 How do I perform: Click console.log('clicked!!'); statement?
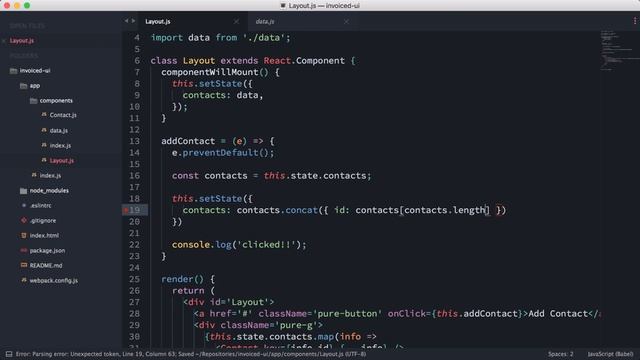[x=239, y=244]
